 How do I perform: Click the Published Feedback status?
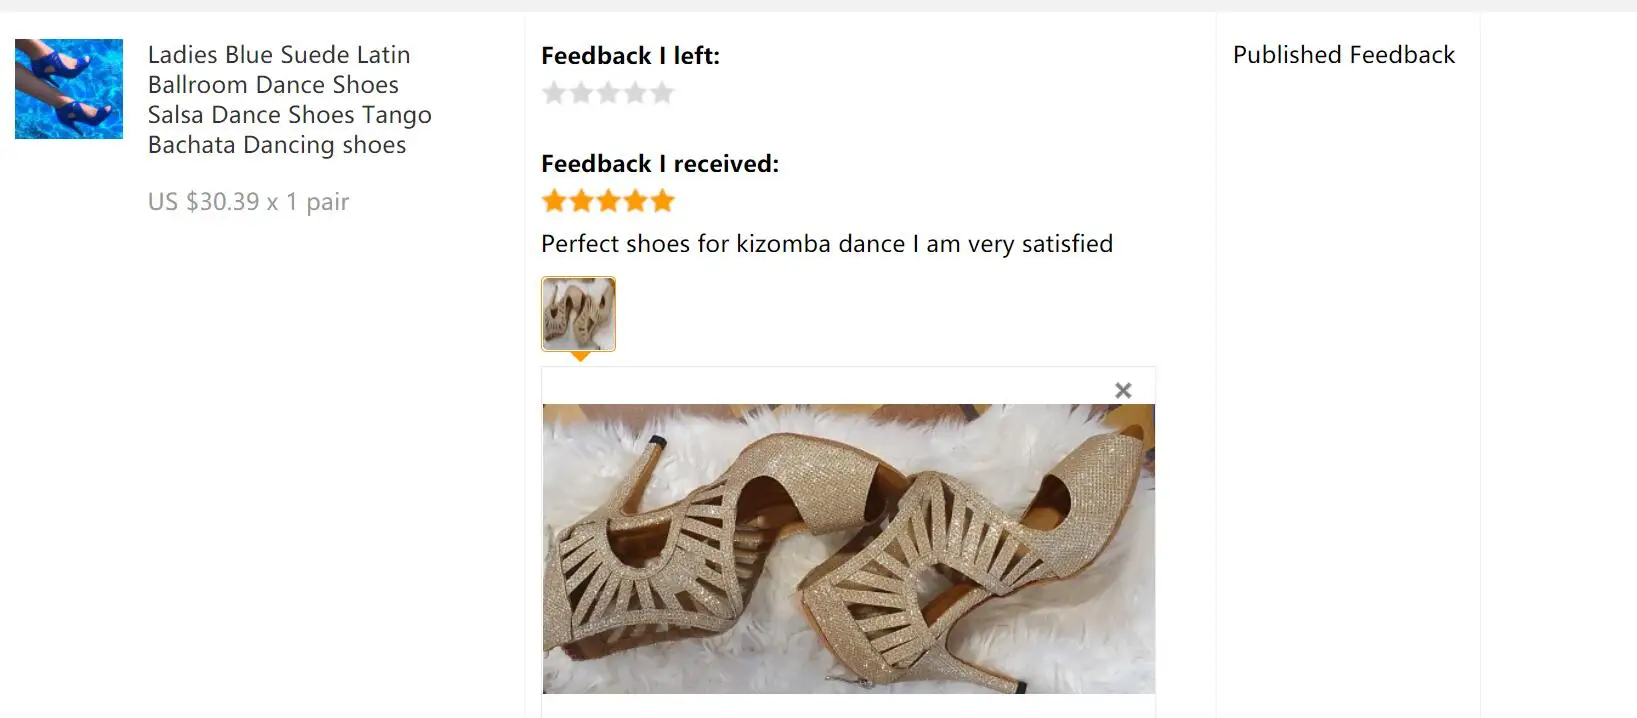(x=1343, y=55)
